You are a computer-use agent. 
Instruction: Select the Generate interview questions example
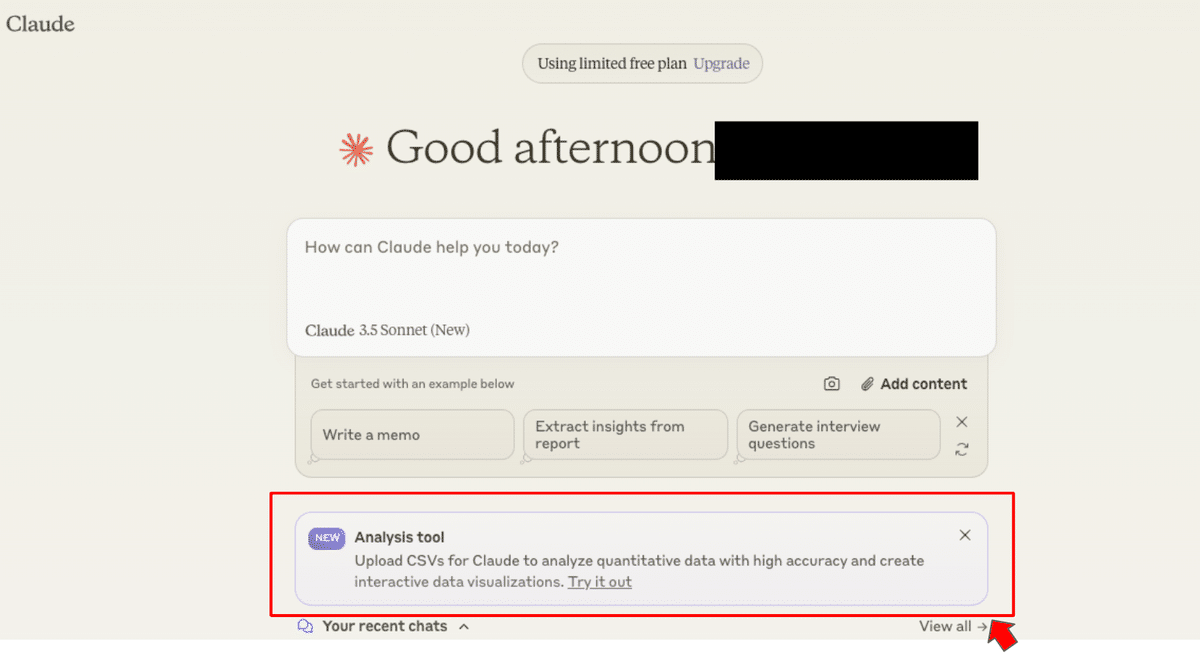point(837,434)
